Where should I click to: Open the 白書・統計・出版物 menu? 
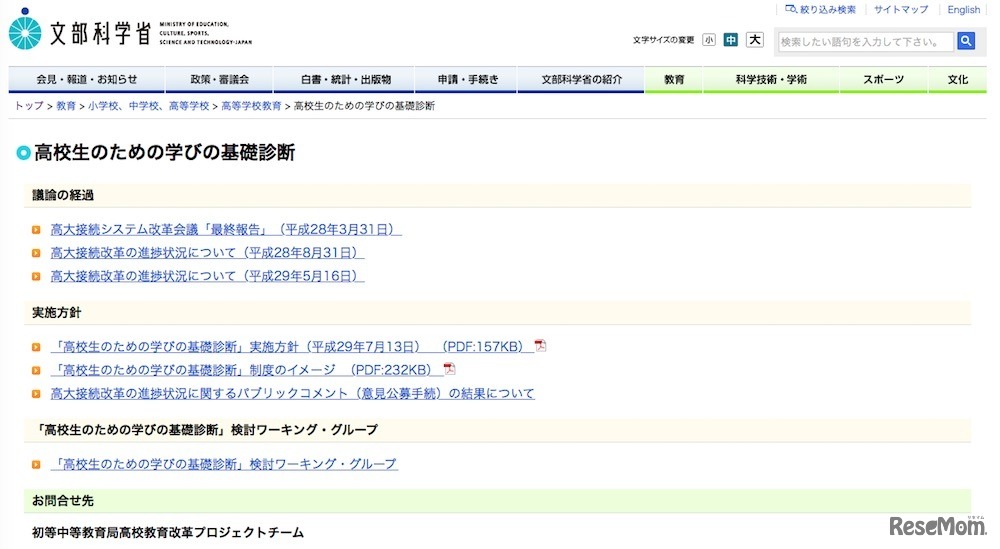coord(345,80)
